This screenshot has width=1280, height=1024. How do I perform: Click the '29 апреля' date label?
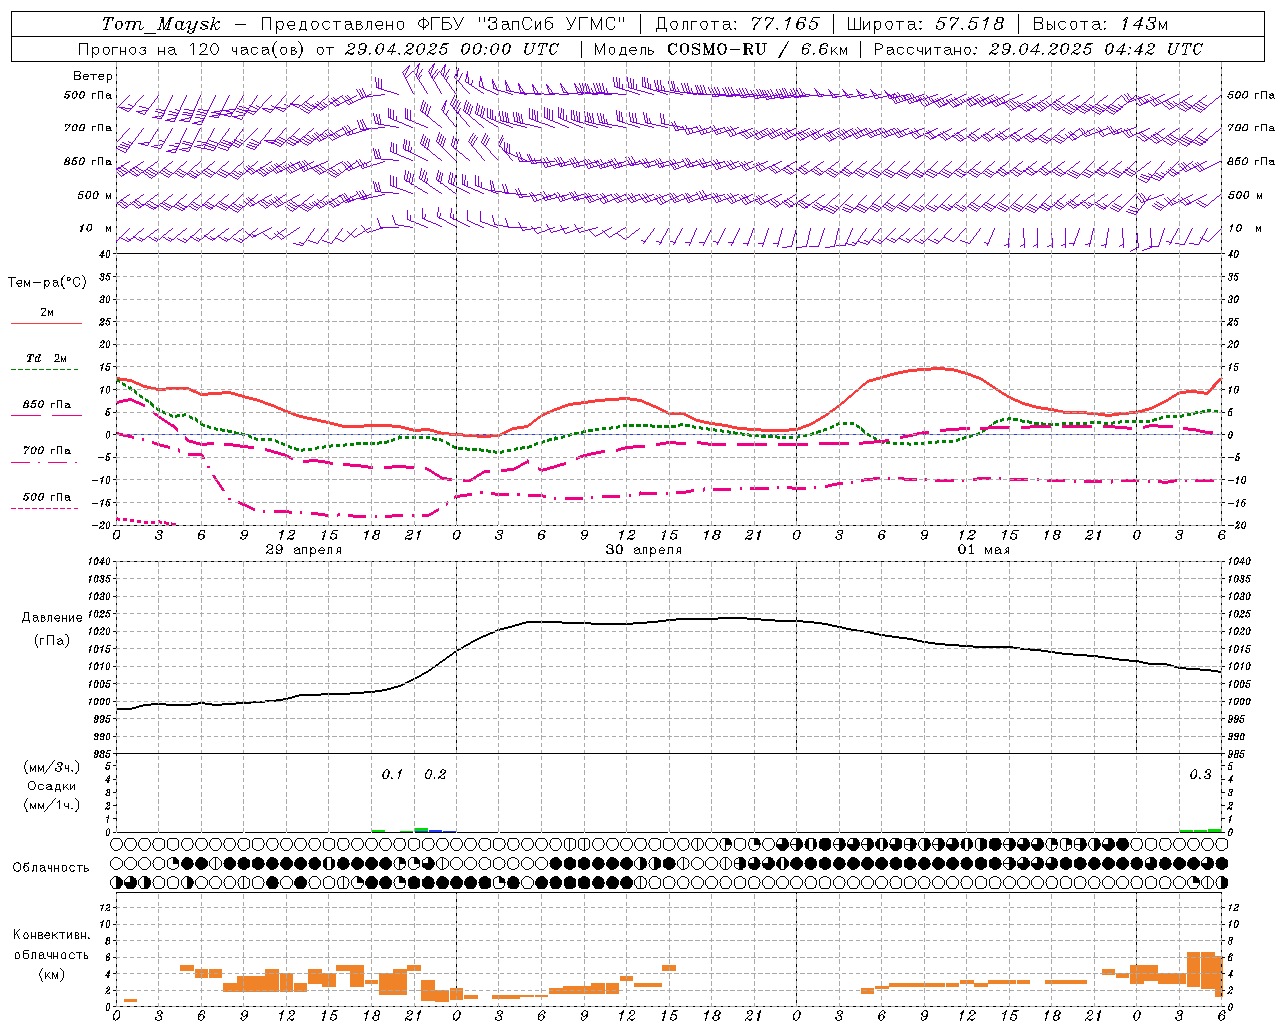pos(304,550)
